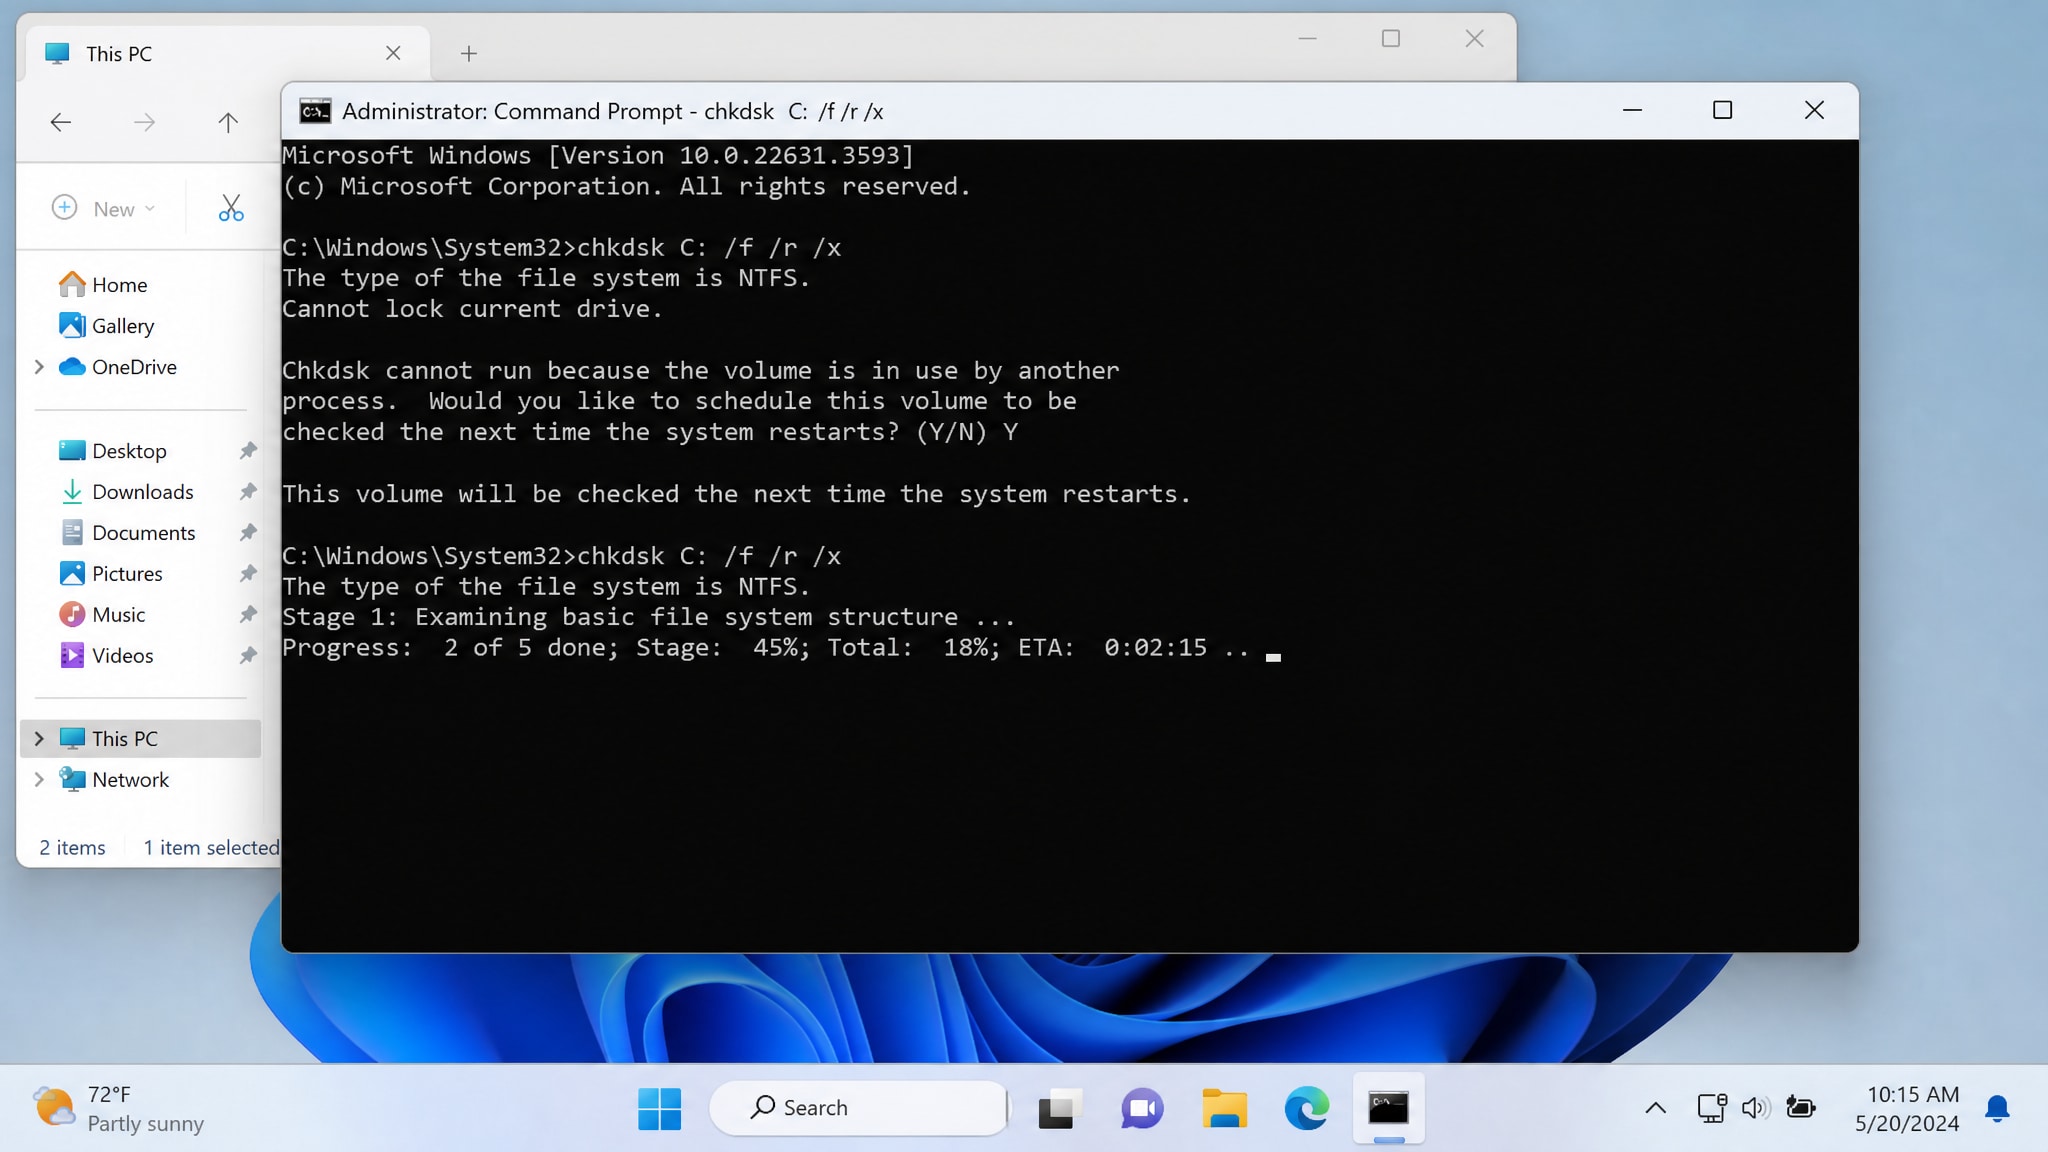The height and width of the screenshot is (1152, 2048).
Task: Open Gallery in the navigation pane
Action: pyautogui.click(x=122, y=326)
